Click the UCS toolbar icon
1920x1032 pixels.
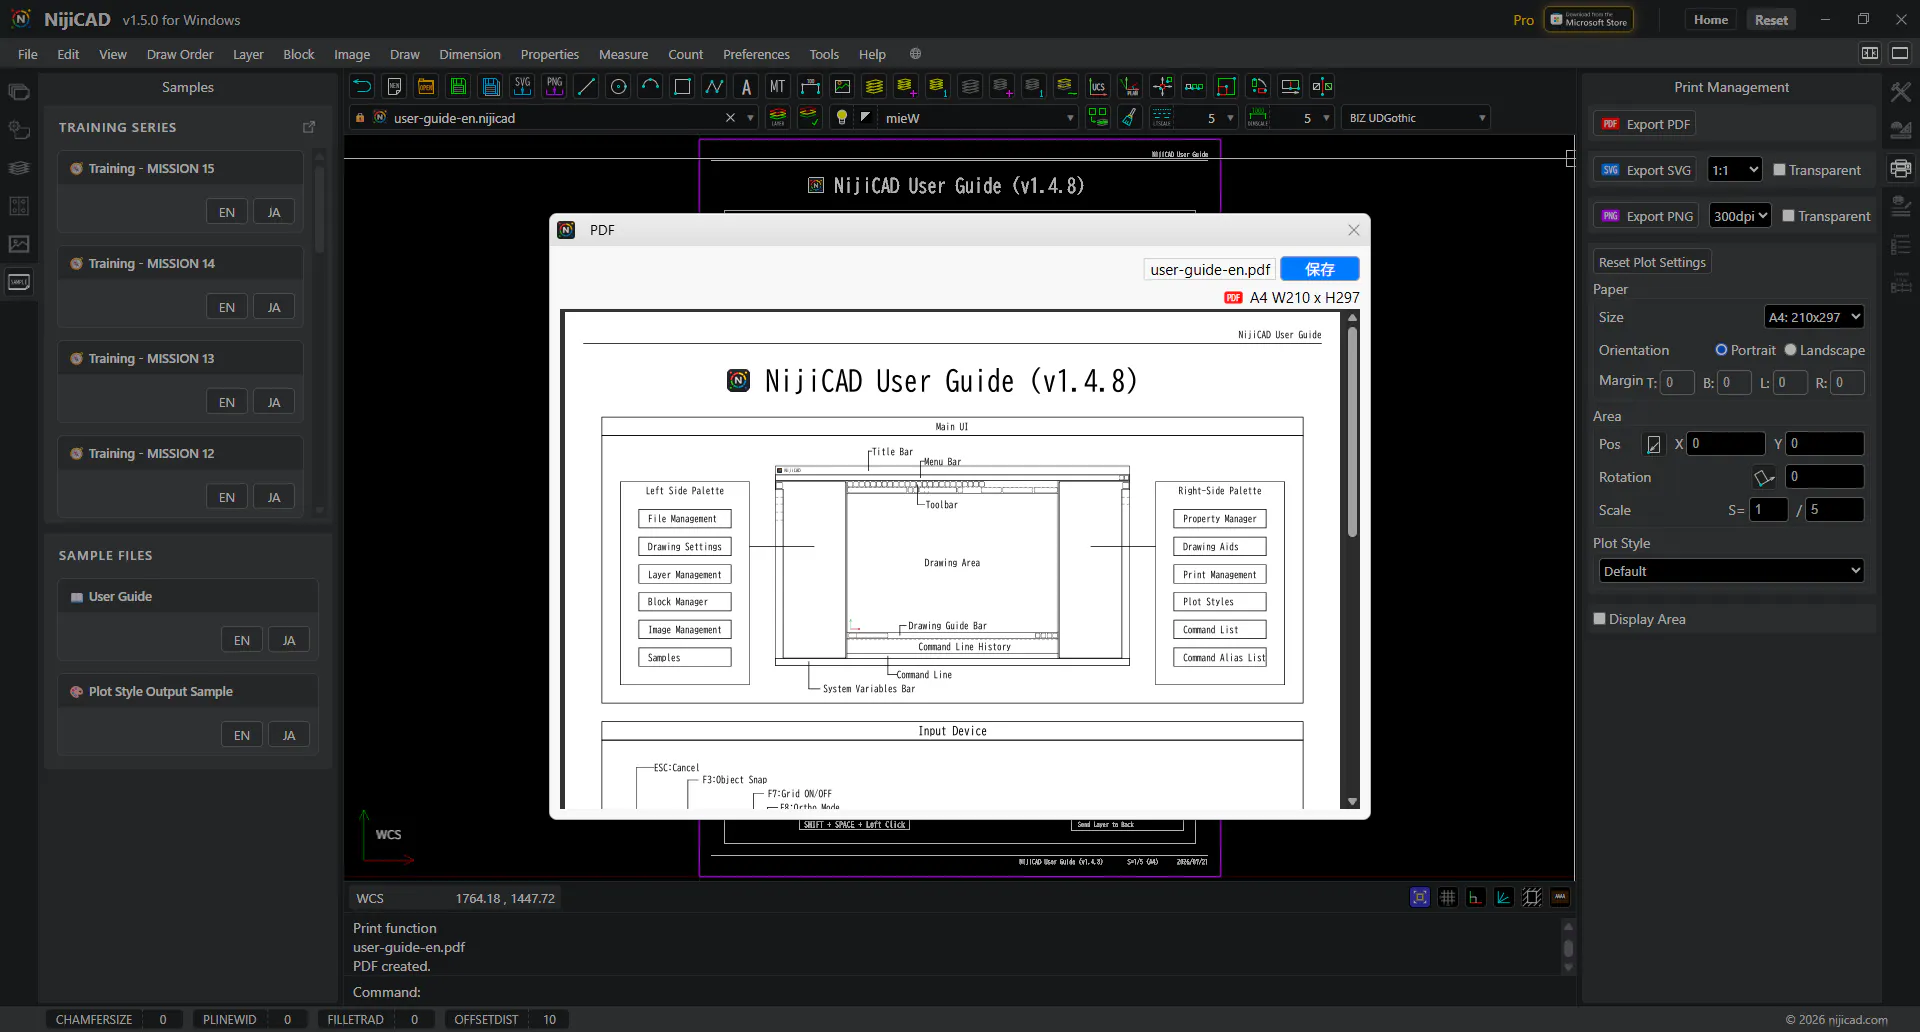tap(1098, 87)
